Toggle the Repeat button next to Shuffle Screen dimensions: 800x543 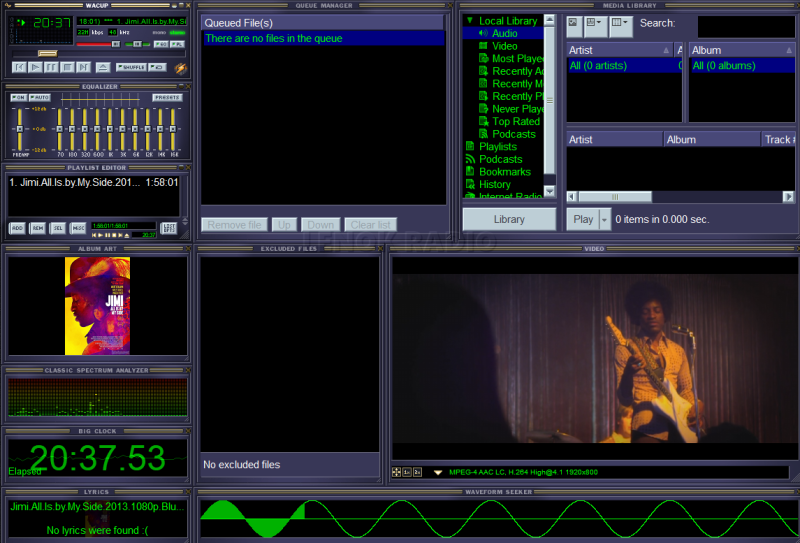pyautogui.click(x=157, y=67)
